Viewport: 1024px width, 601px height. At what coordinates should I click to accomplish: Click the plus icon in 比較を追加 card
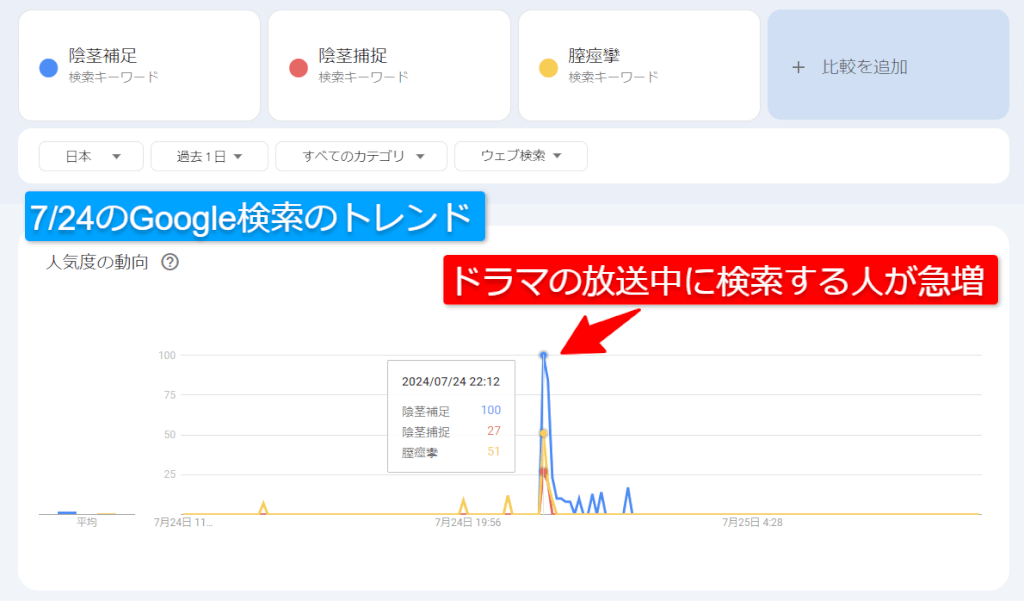799,65
